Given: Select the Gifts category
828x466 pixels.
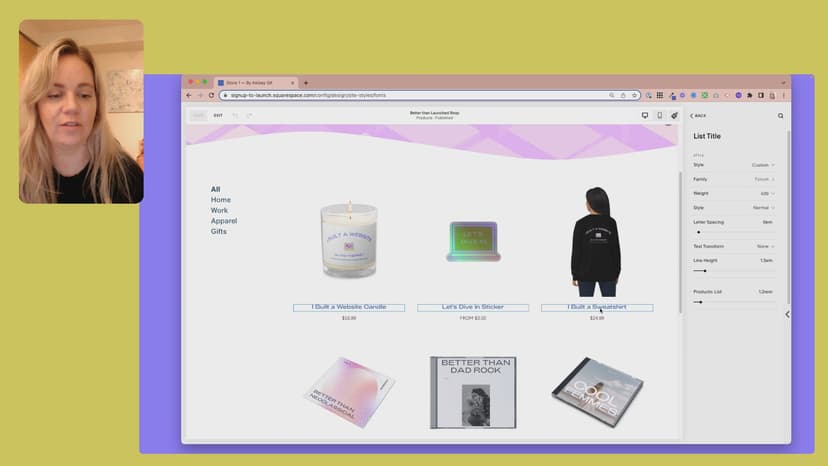Looking at the screenshot, I should (218, 231).
